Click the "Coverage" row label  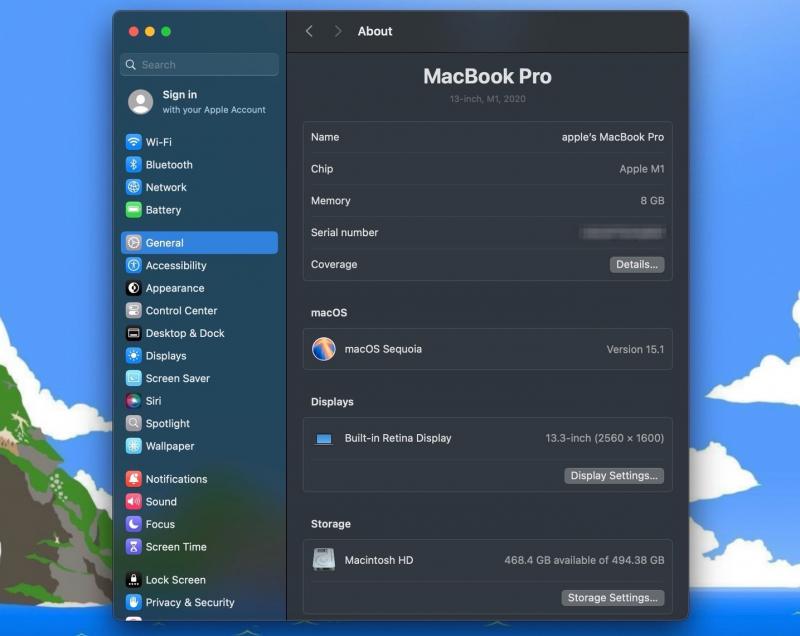(334, 264)
